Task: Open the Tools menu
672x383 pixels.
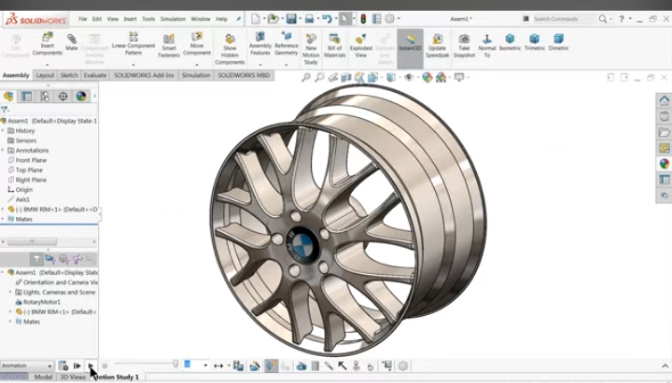Action: (x=149, y=19)
